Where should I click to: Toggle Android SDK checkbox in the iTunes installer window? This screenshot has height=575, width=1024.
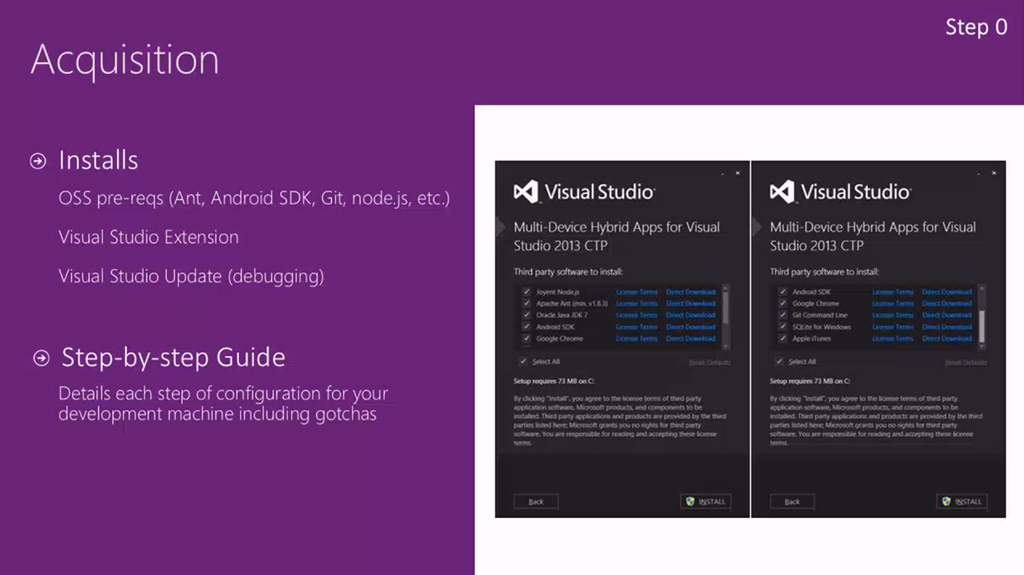782,292
